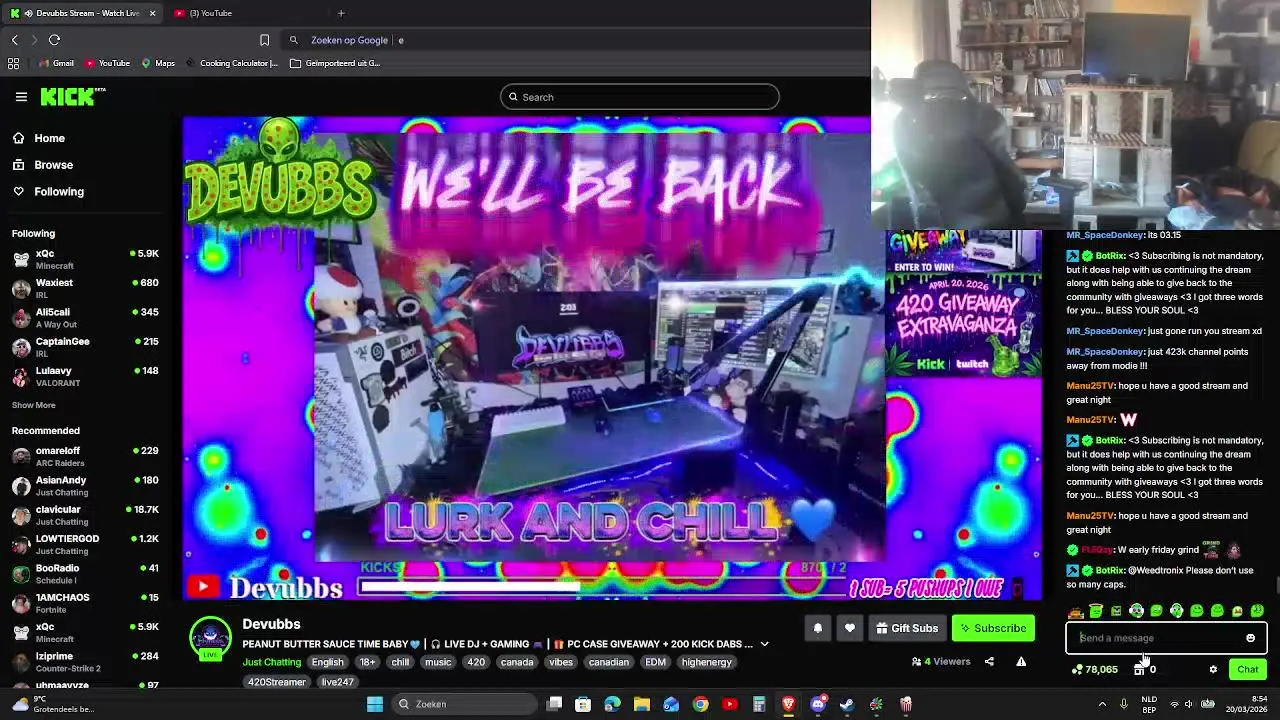Click the 420Streamer tag
The height and width of the screenshot is (720, 1280).
click(x=277, y=682)
